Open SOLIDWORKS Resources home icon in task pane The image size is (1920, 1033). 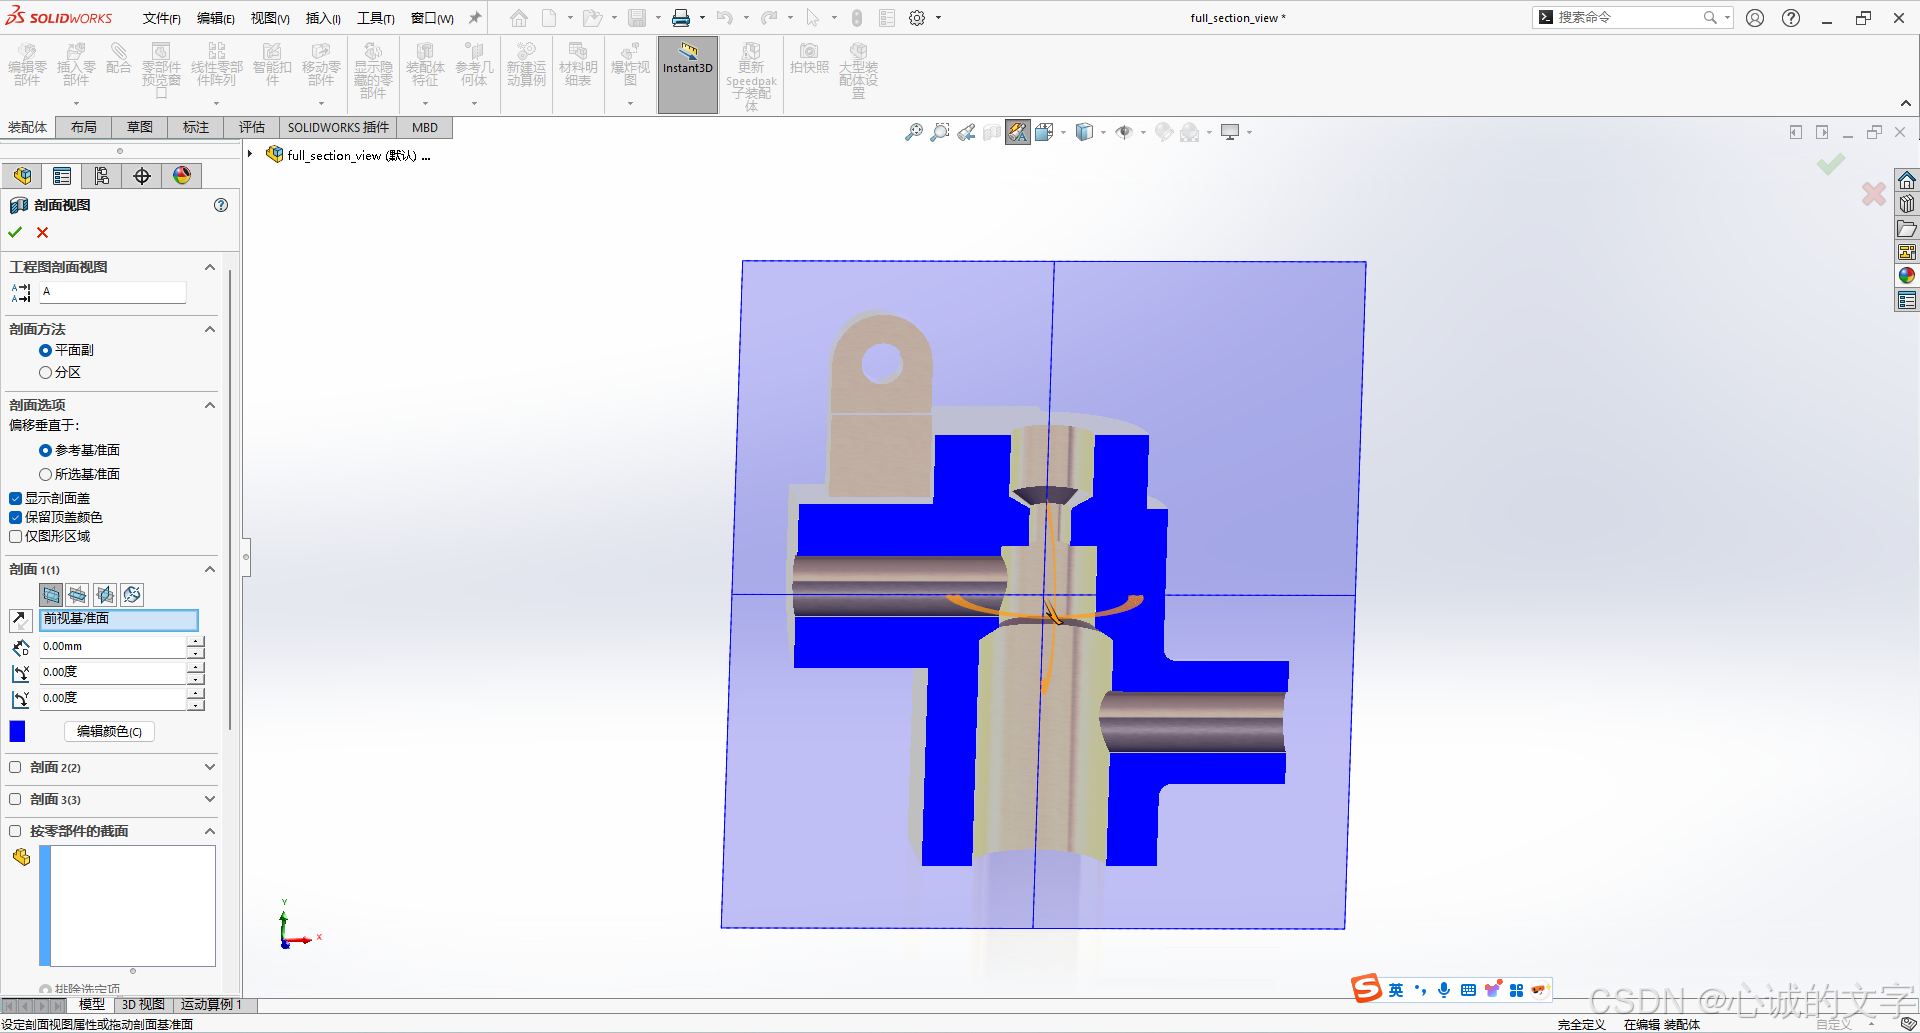(x=1907, y=180)
